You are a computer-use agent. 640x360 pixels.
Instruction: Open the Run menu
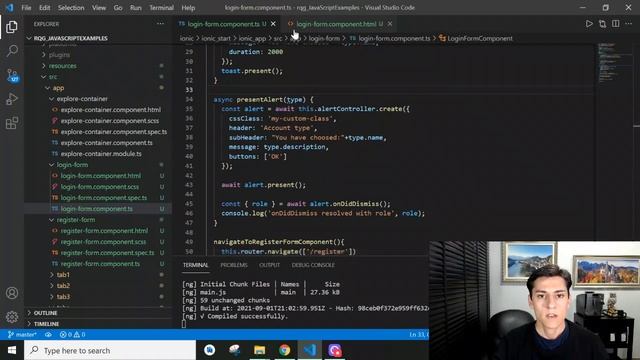tap(136, 8)
